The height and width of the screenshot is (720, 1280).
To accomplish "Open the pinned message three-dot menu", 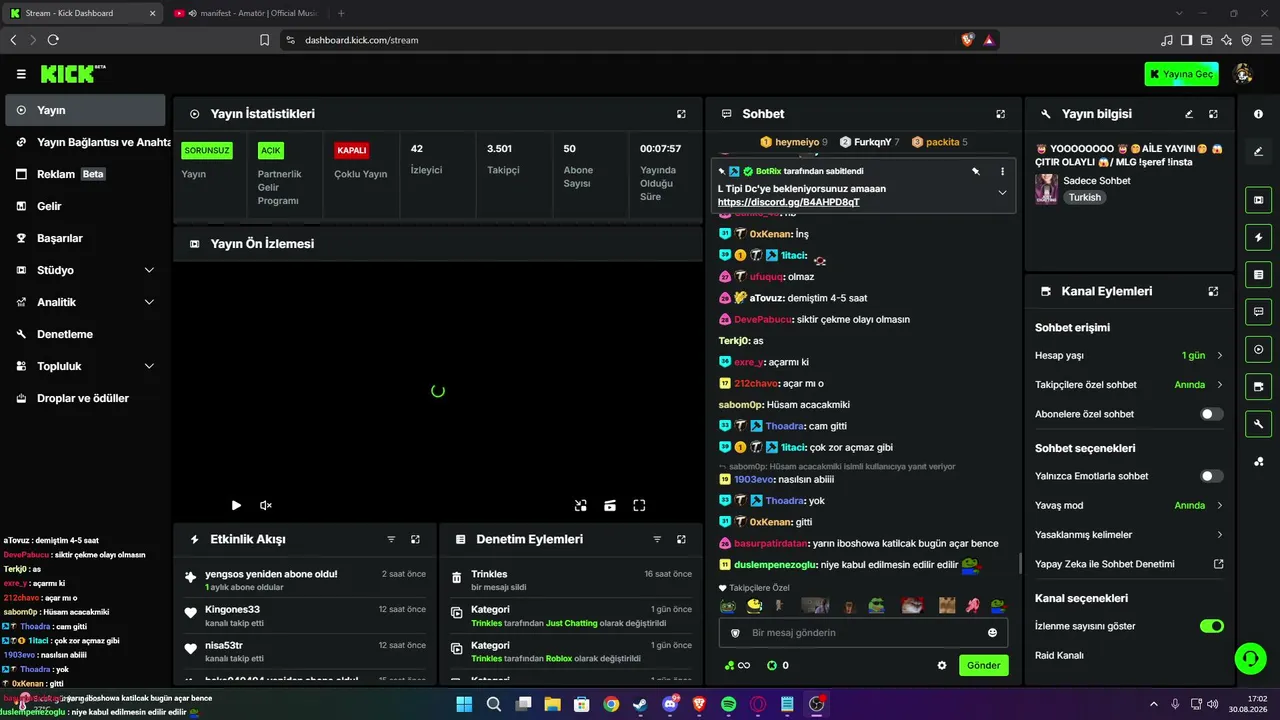I will [x=1002, y=171].
